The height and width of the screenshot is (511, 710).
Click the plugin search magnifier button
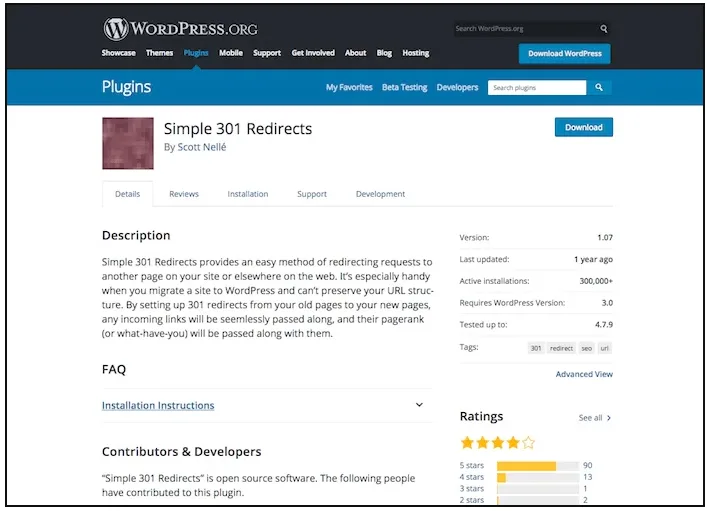[x=599, y=87]
